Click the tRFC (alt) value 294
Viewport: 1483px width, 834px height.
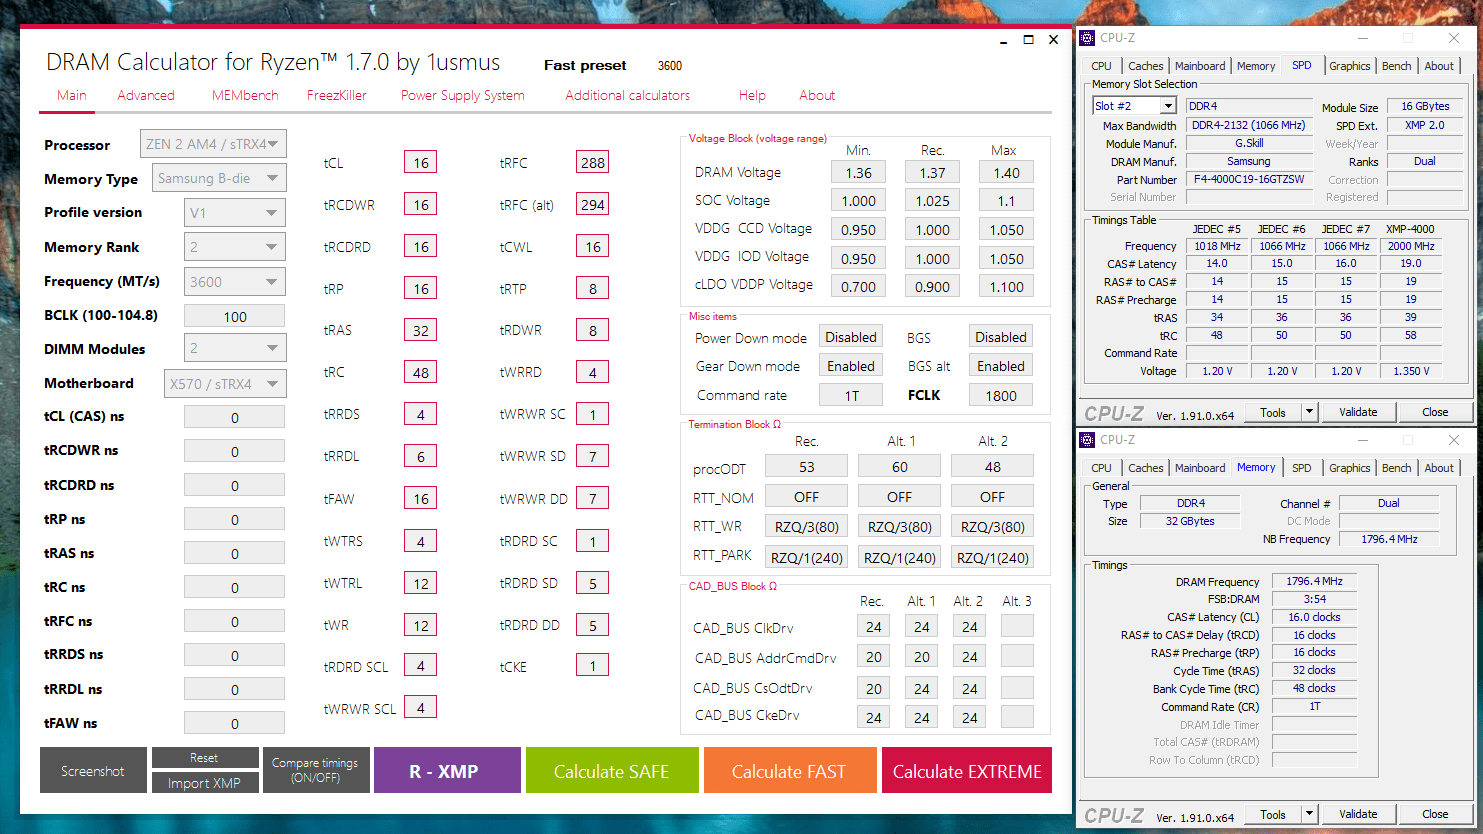pyautogui.click(x=593, y=205)
